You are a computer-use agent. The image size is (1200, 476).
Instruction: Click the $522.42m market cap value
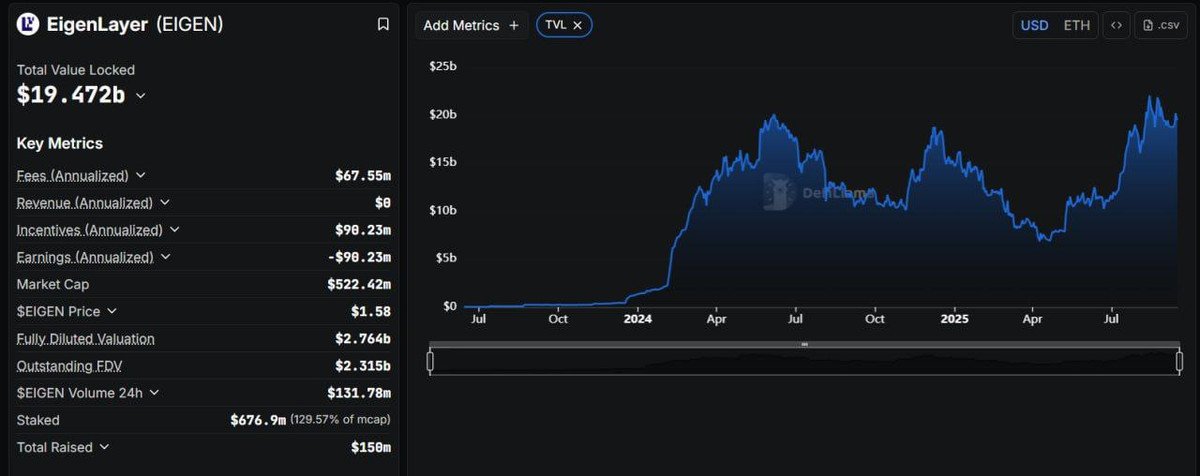coord(359,285)
